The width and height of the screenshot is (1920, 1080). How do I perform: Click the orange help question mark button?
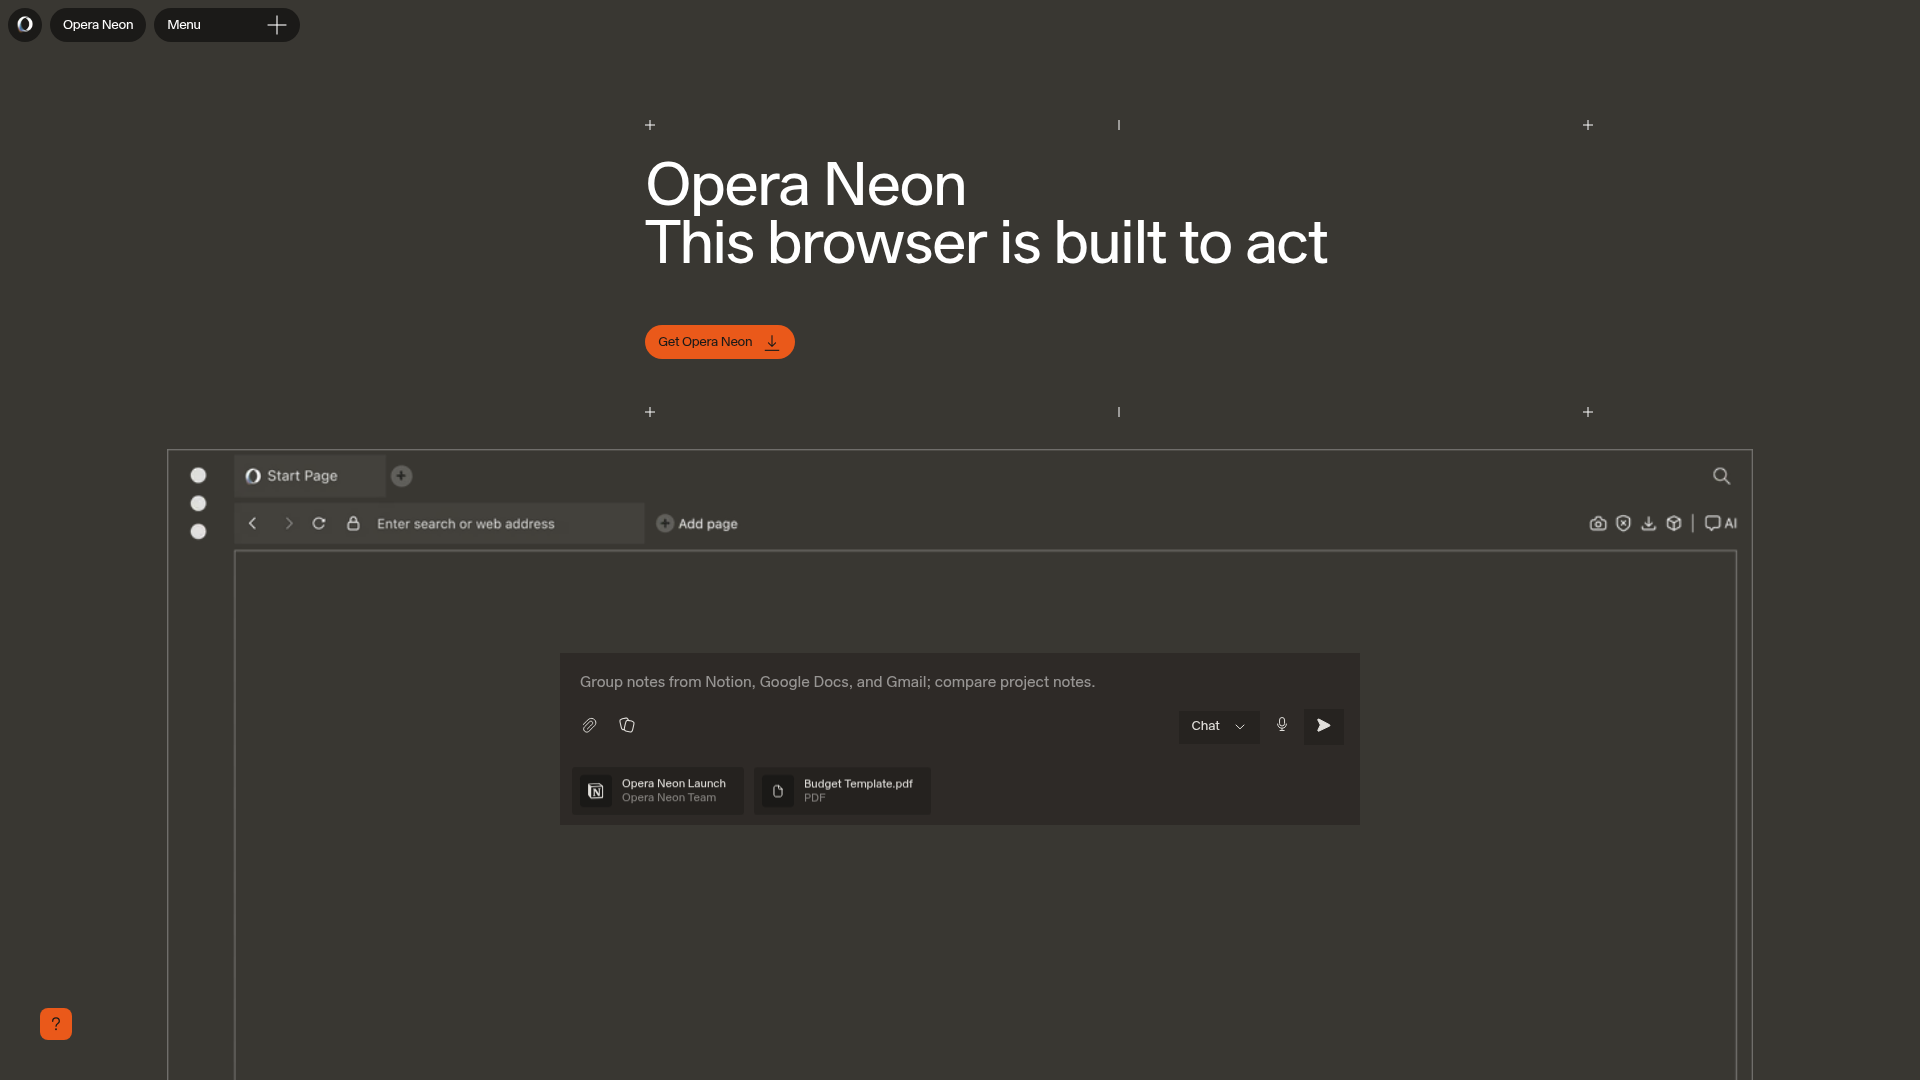[56, 1024]
